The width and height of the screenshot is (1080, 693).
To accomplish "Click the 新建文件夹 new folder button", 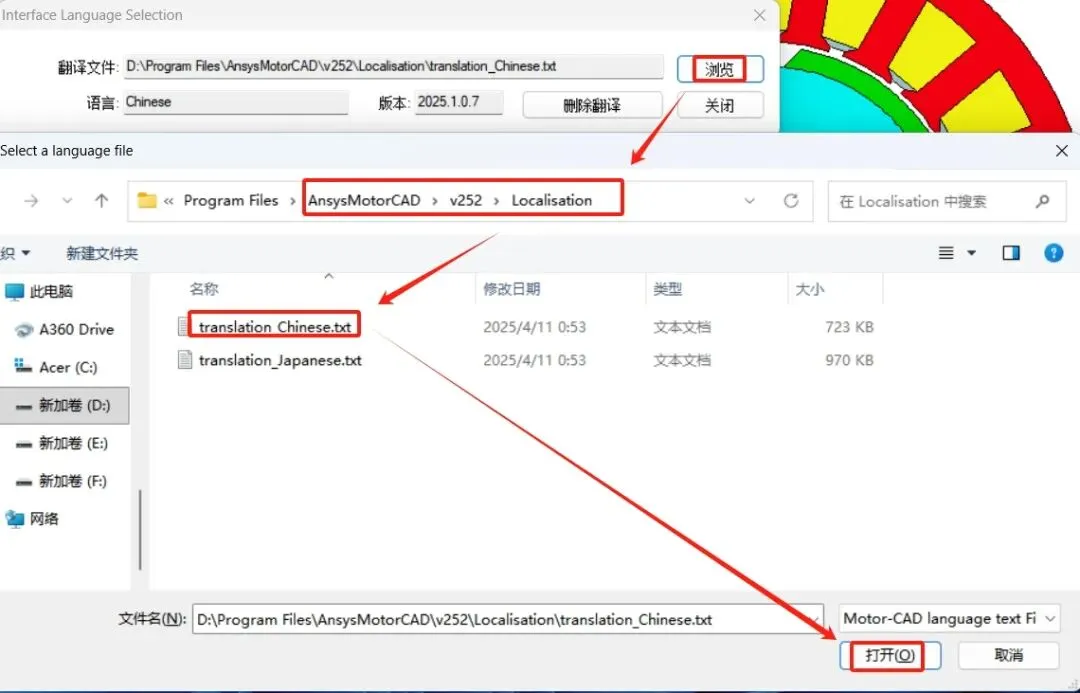I will pyautogui.click(x=102, y=254).
